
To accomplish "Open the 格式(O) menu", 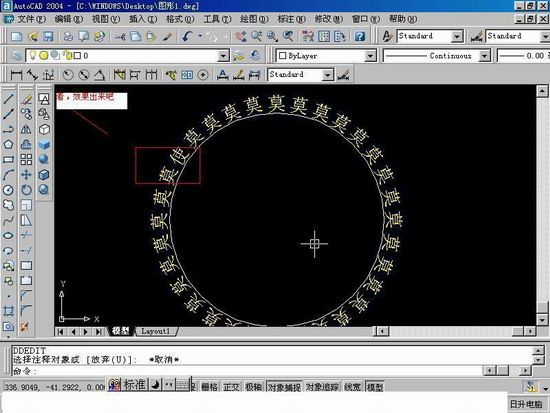I will 180,19.
